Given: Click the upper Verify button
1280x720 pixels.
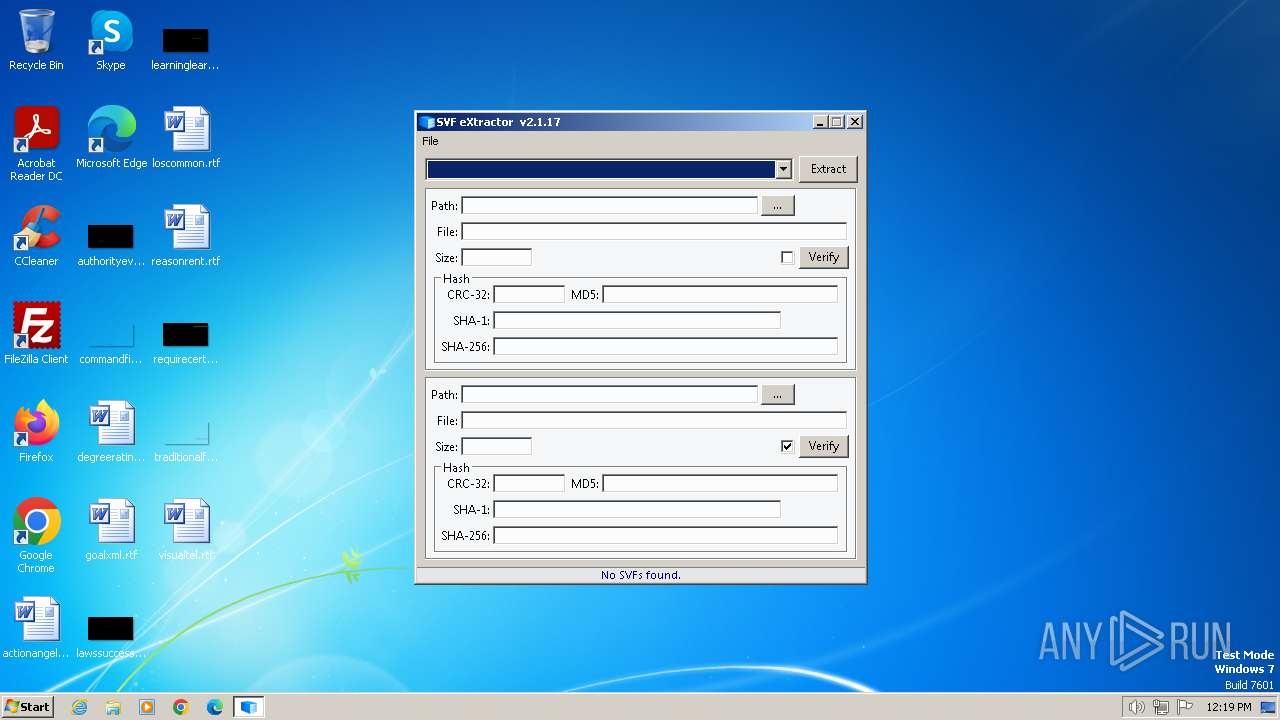Looking at the screenshot, I should pyautogui.click(x=824, y=257).
